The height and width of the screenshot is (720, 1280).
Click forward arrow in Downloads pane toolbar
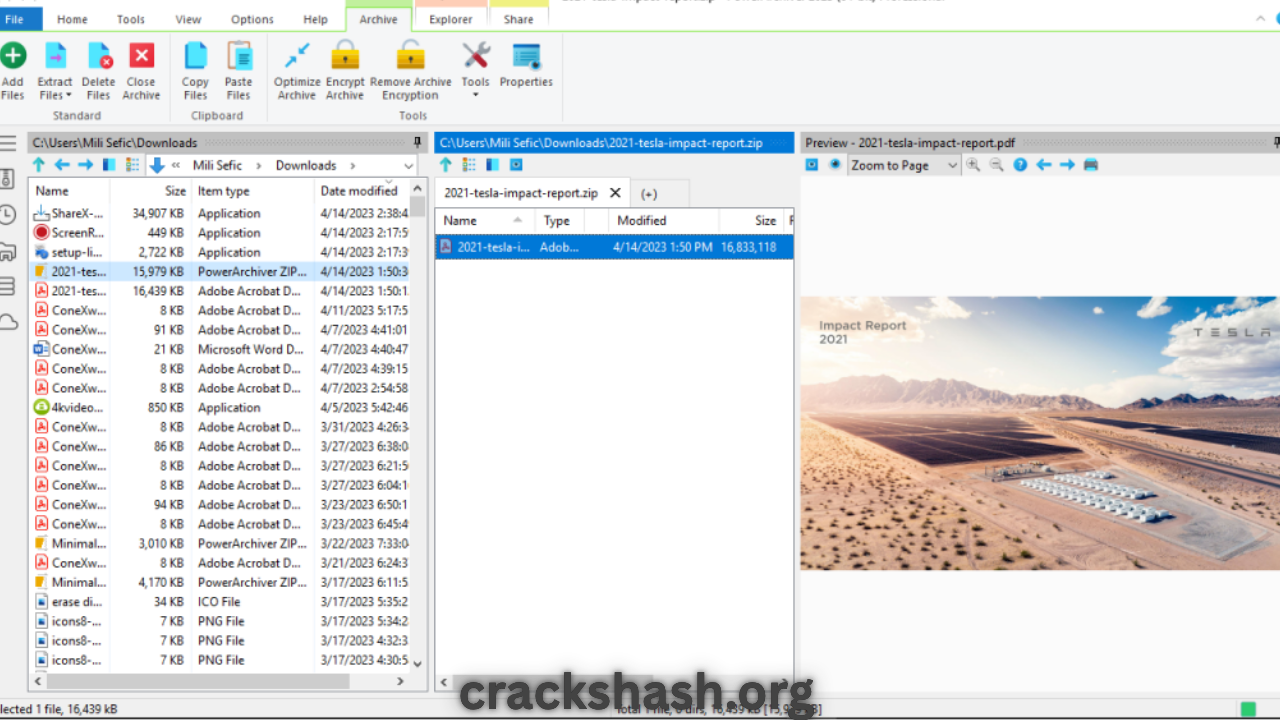85,165
